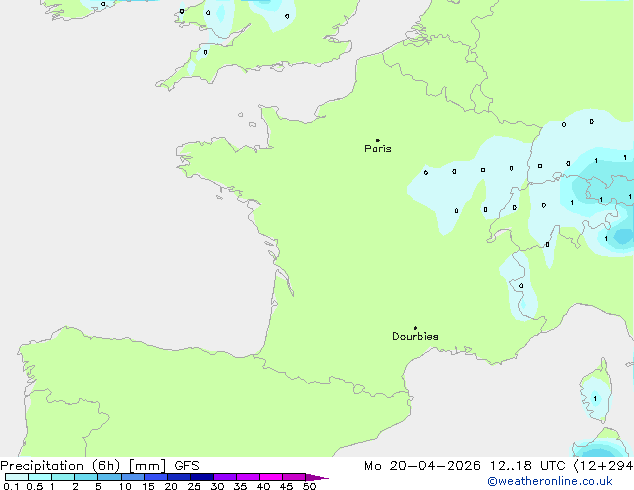The width and height of the screenshot is (634, 490).
Task: Click the 50 legend scale value
Action: (309, 486)
